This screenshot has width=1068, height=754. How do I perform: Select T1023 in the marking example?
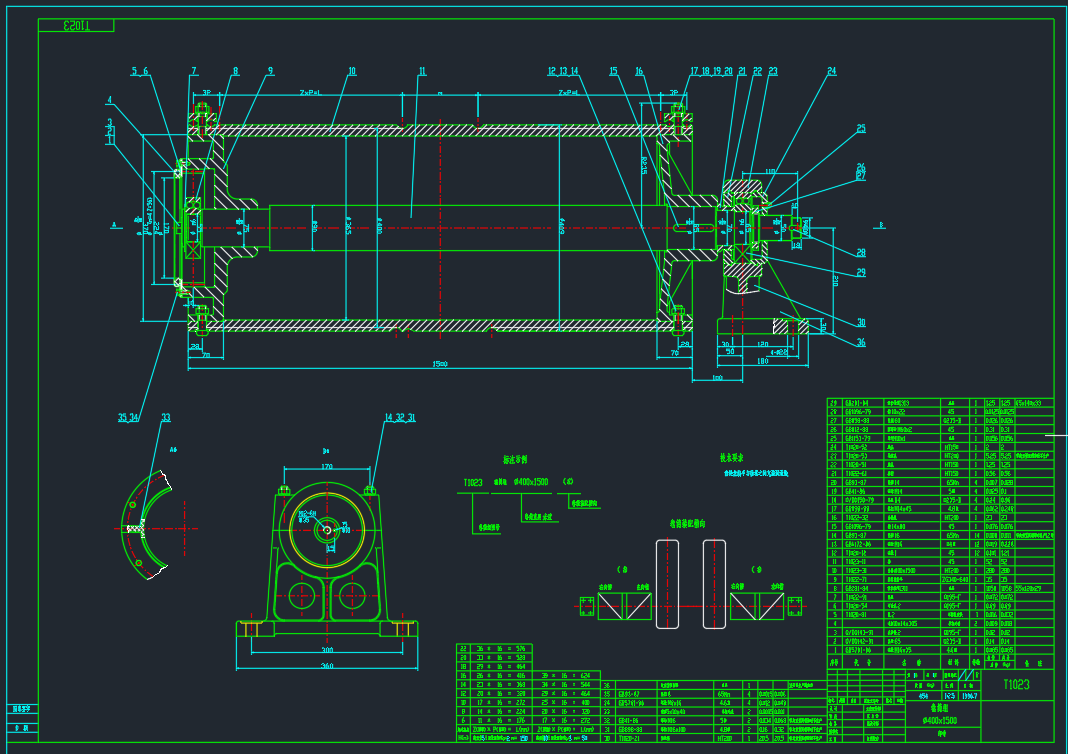point(473,483)
